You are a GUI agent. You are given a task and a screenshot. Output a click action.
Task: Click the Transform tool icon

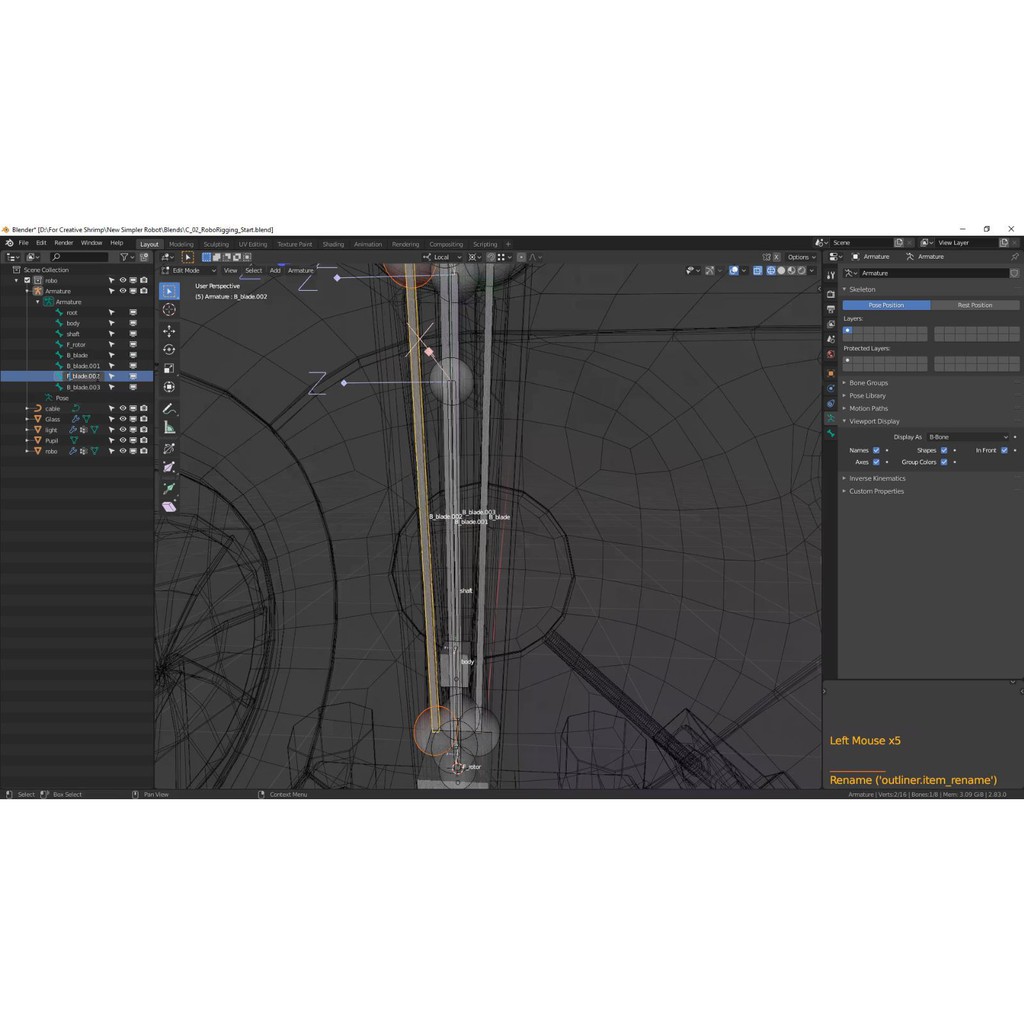pyautogui.click(x=169, y=387)
